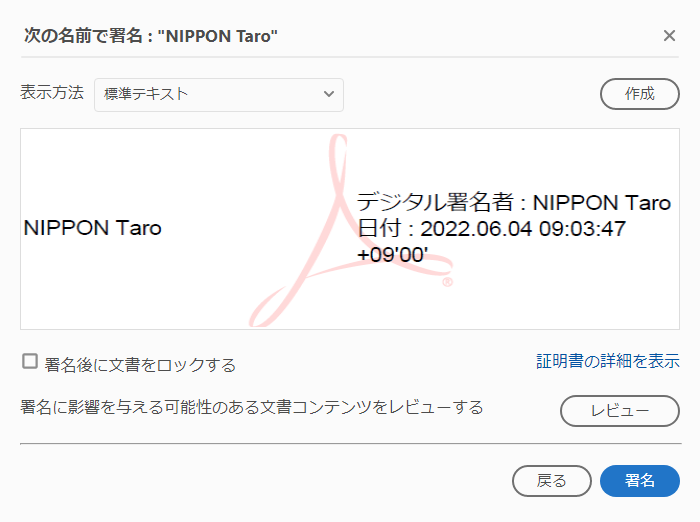This screenshot has width=700, height=522.
Task: Open the 表示方法 dropdown showing 標準テキスト
Action: [x=219, y=95]
